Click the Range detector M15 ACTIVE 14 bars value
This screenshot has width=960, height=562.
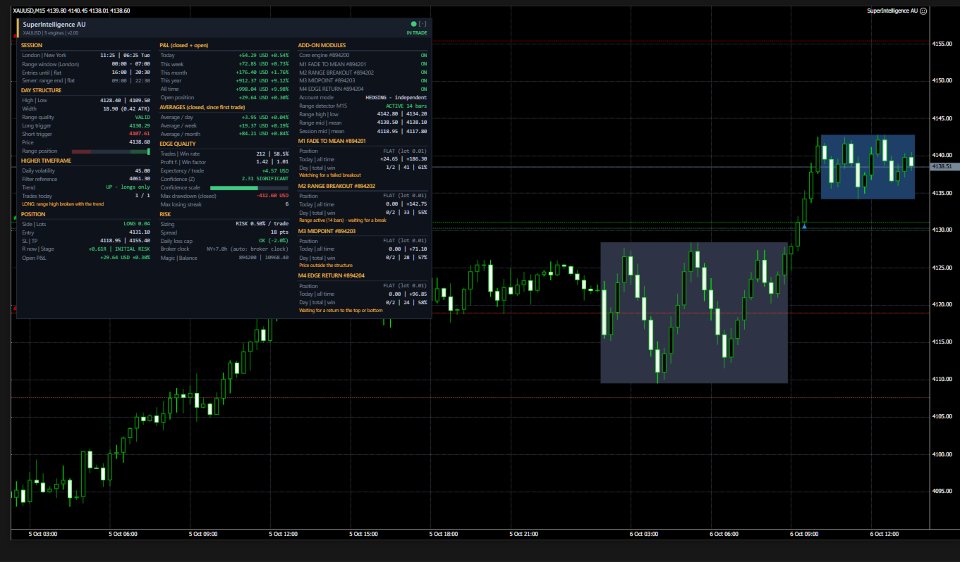[x=407, y=106]
